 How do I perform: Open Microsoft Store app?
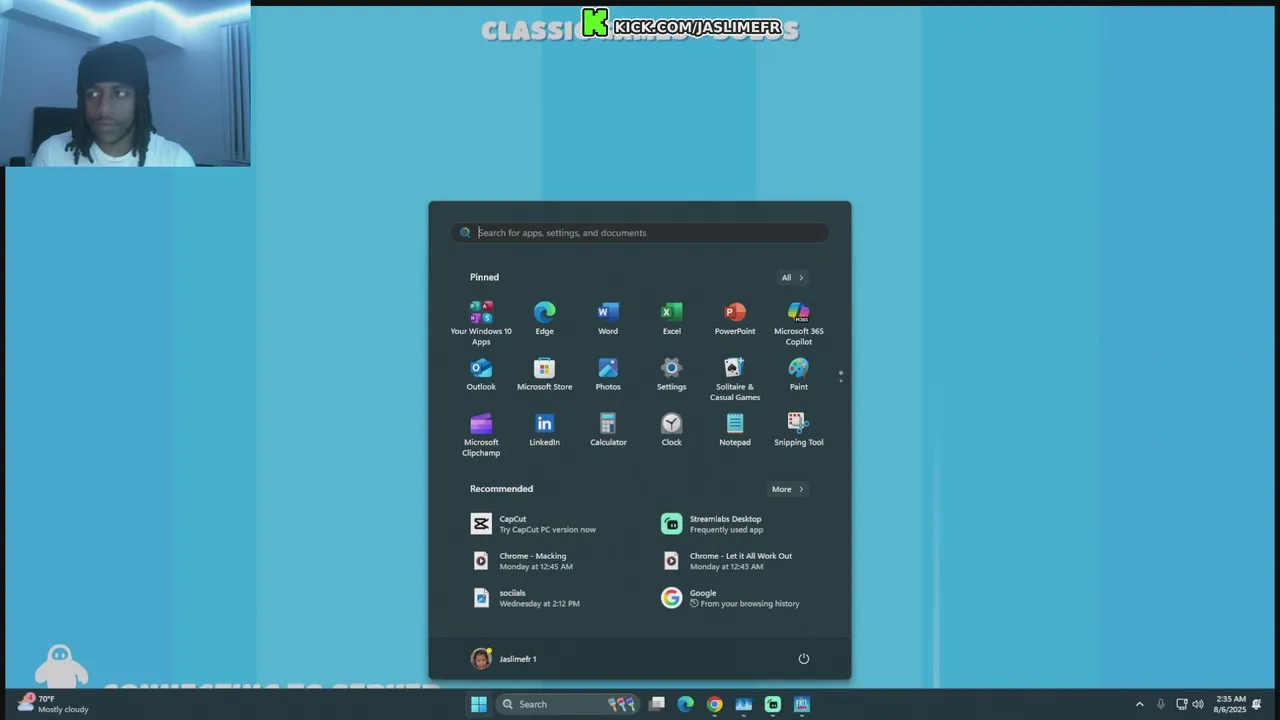(544, 375)
